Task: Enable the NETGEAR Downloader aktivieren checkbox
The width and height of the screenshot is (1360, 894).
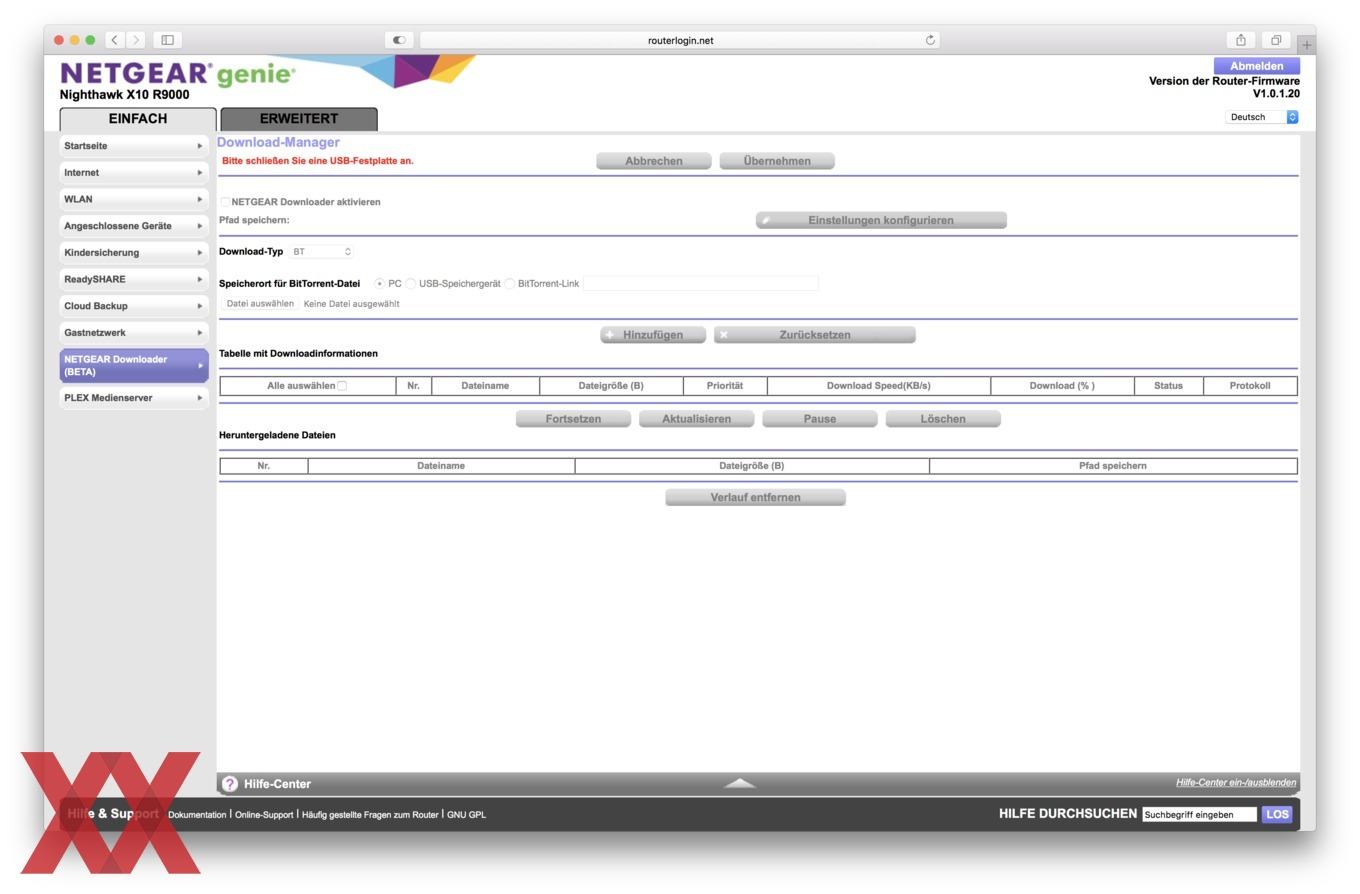Action: click(x=225, y=202)
